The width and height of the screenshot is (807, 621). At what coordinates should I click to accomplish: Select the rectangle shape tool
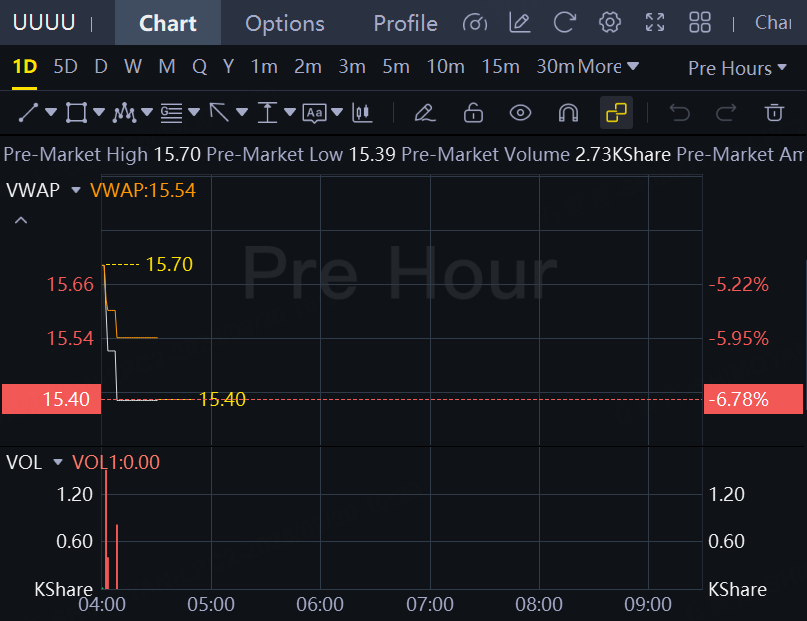coord(76,113)
